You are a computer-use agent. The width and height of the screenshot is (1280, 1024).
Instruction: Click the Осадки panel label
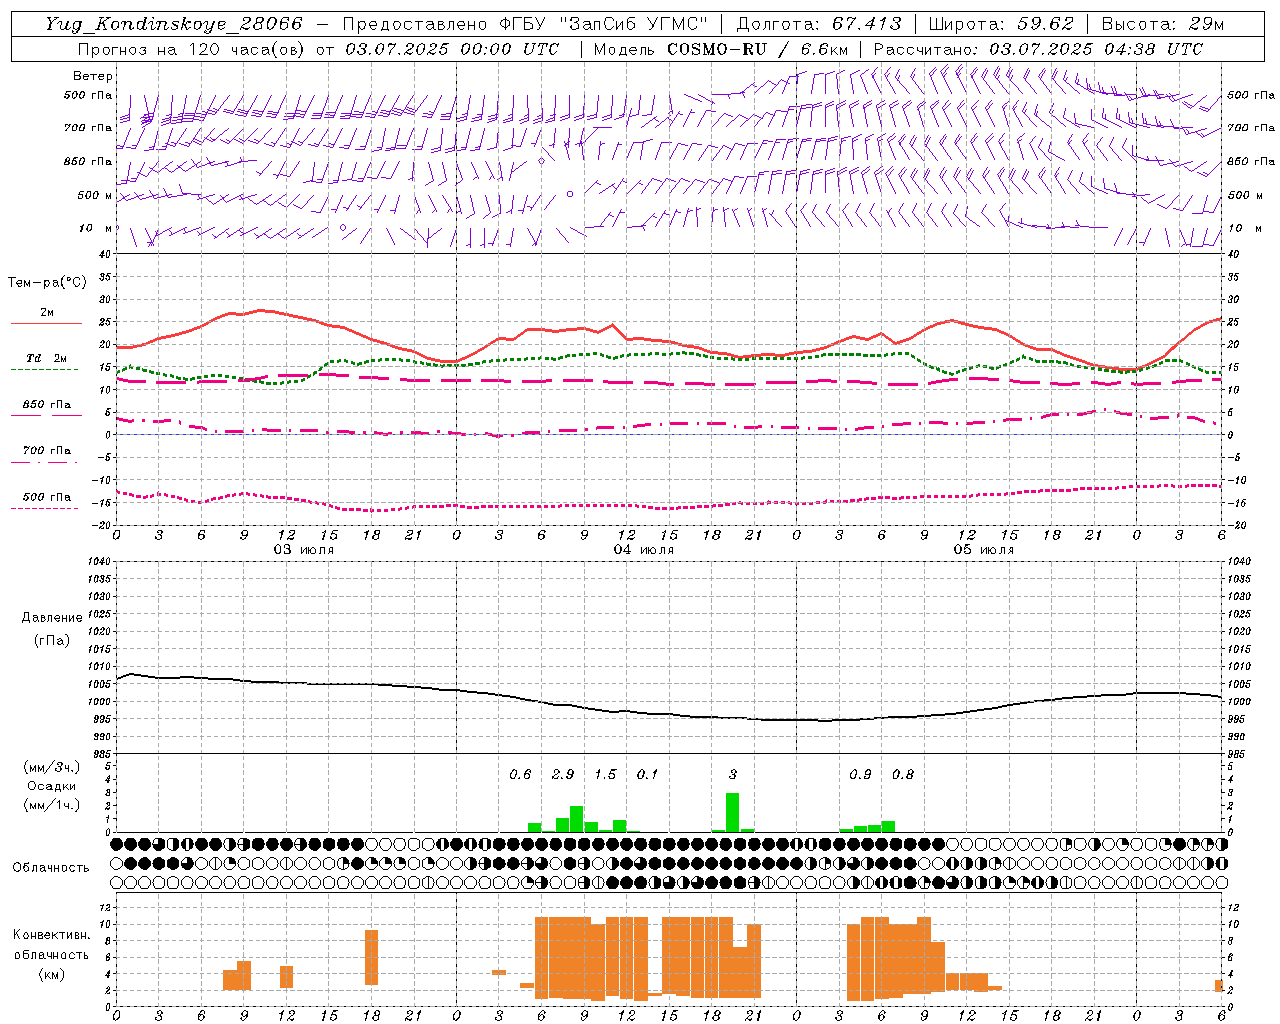(52, 786)
